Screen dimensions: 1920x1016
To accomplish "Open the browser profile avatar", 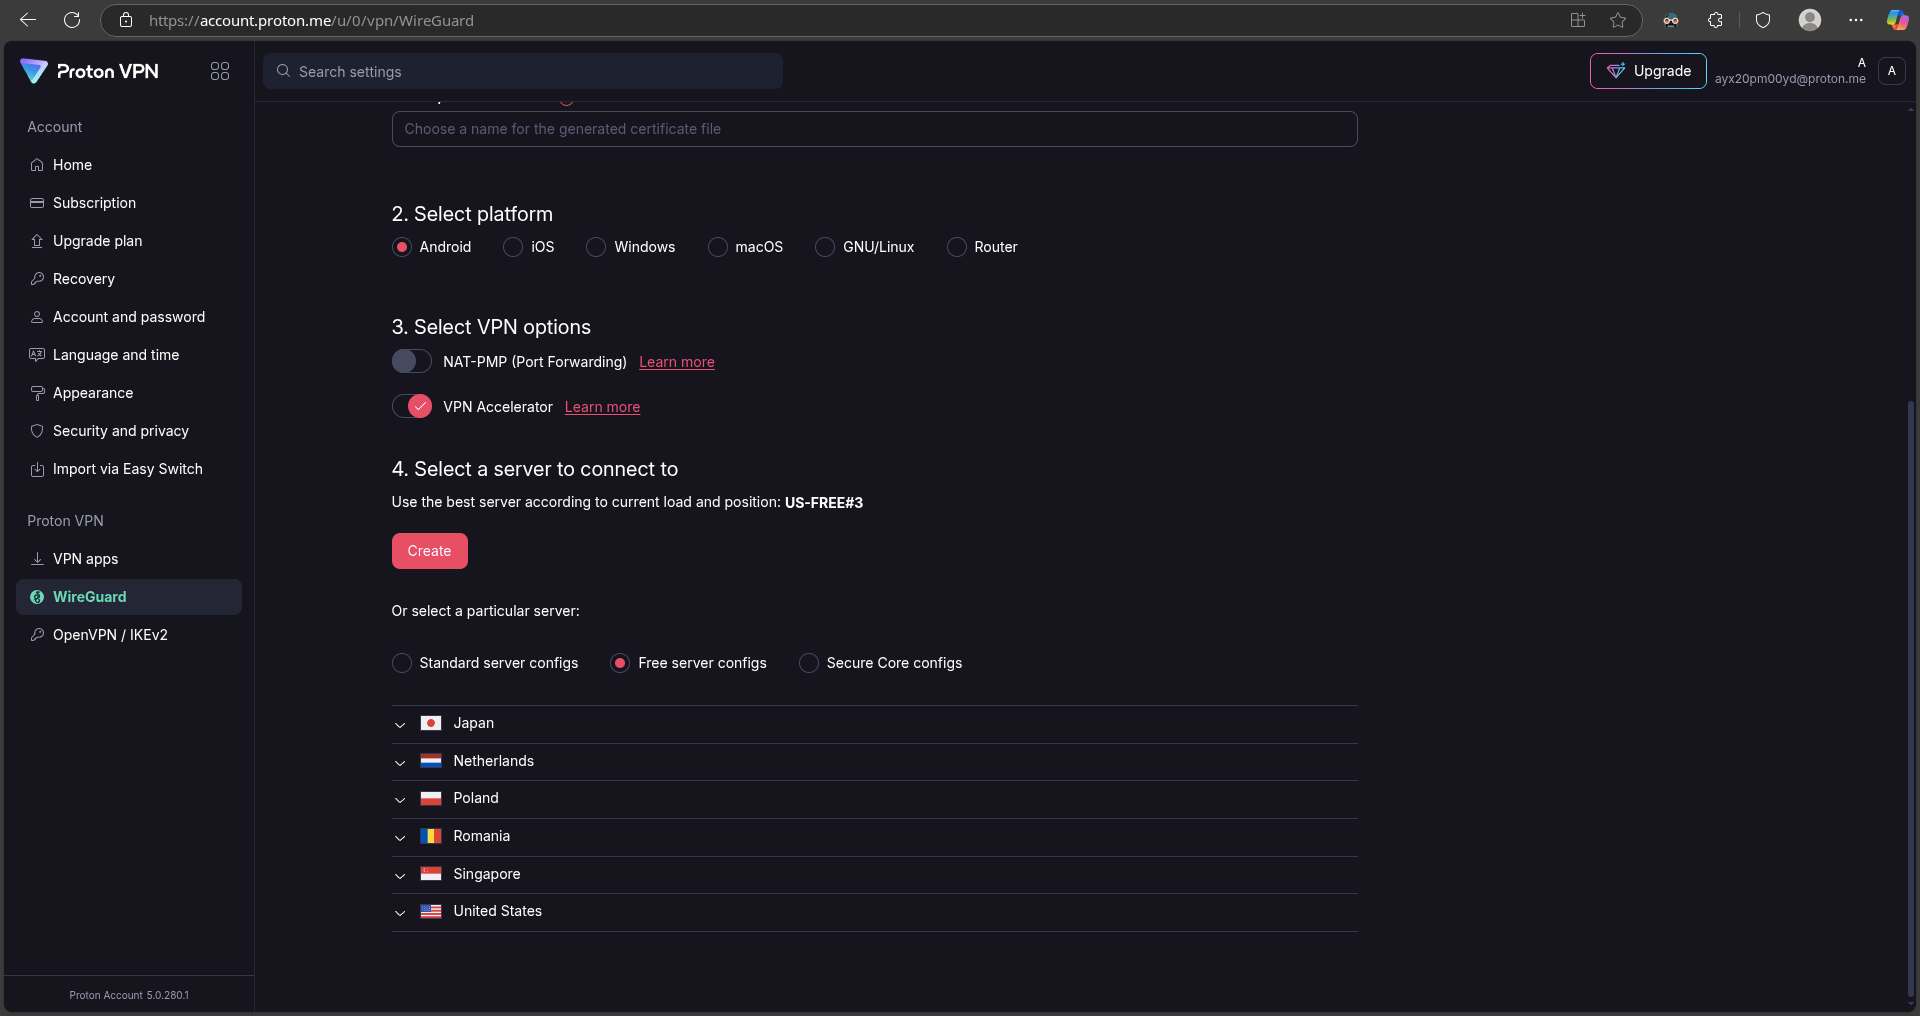I will pyautogui.click(x=1810, y=20).
